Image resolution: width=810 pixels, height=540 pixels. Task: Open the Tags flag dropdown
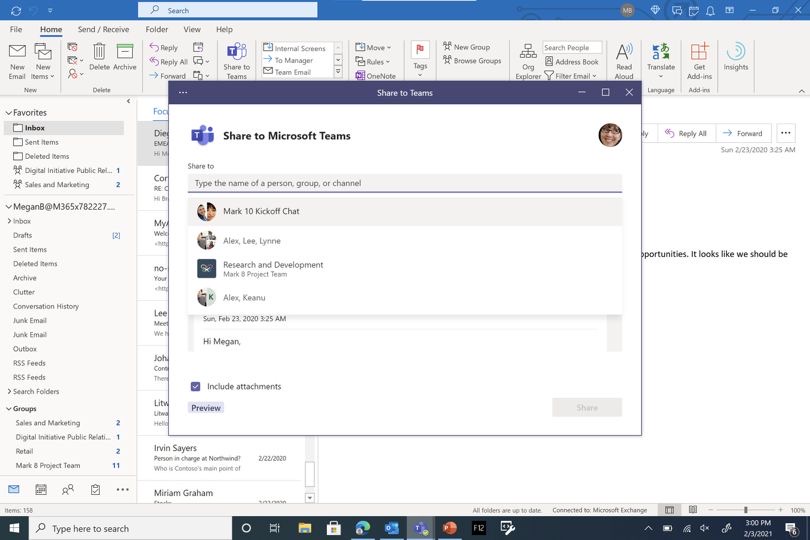click(420, 59)
